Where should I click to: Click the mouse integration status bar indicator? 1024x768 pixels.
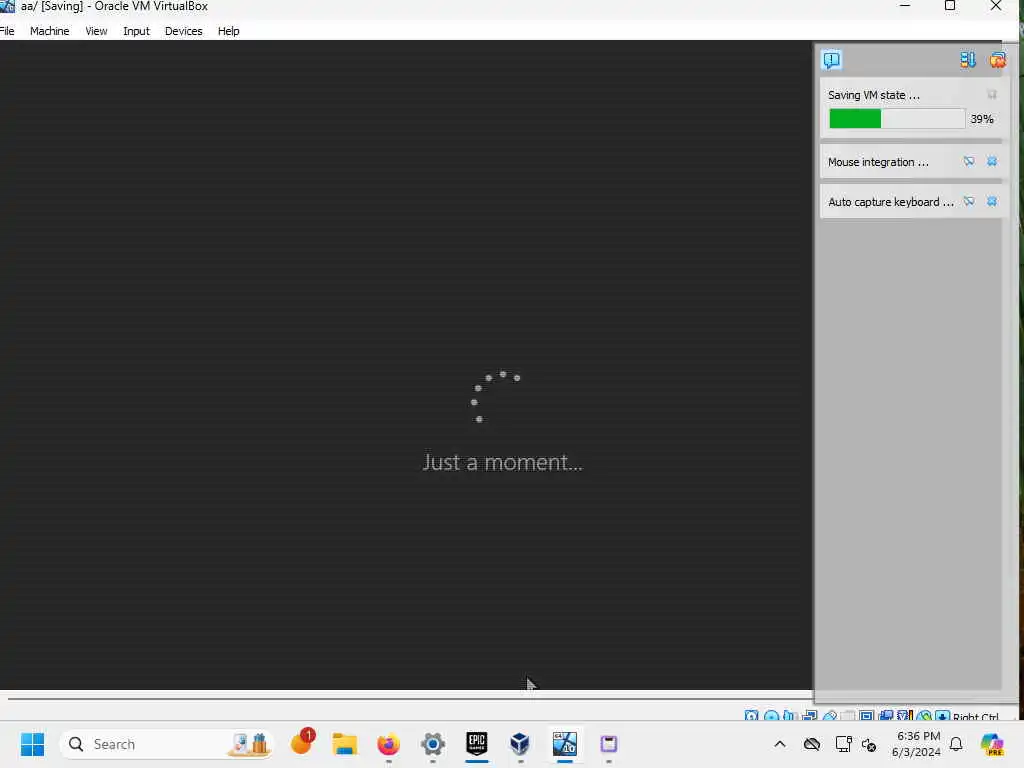(x=924, y=716)
